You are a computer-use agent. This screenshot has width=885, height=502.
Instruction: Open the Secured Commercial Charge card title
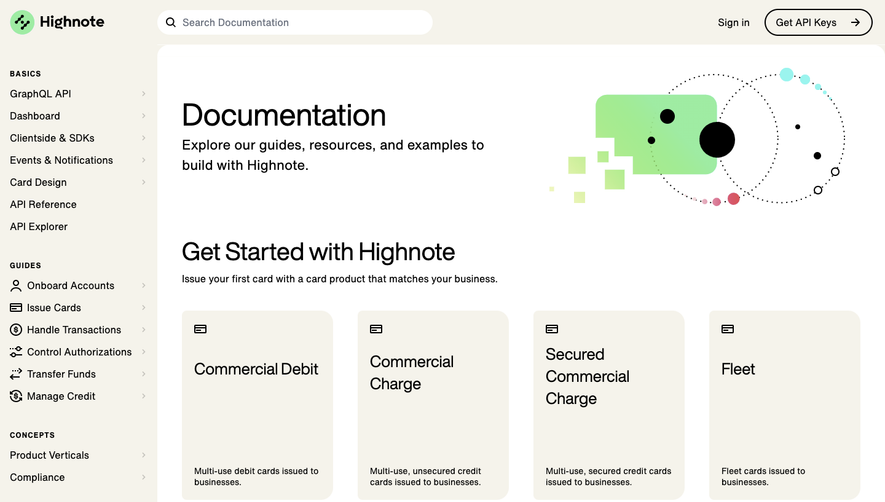(x=587, y=376)
